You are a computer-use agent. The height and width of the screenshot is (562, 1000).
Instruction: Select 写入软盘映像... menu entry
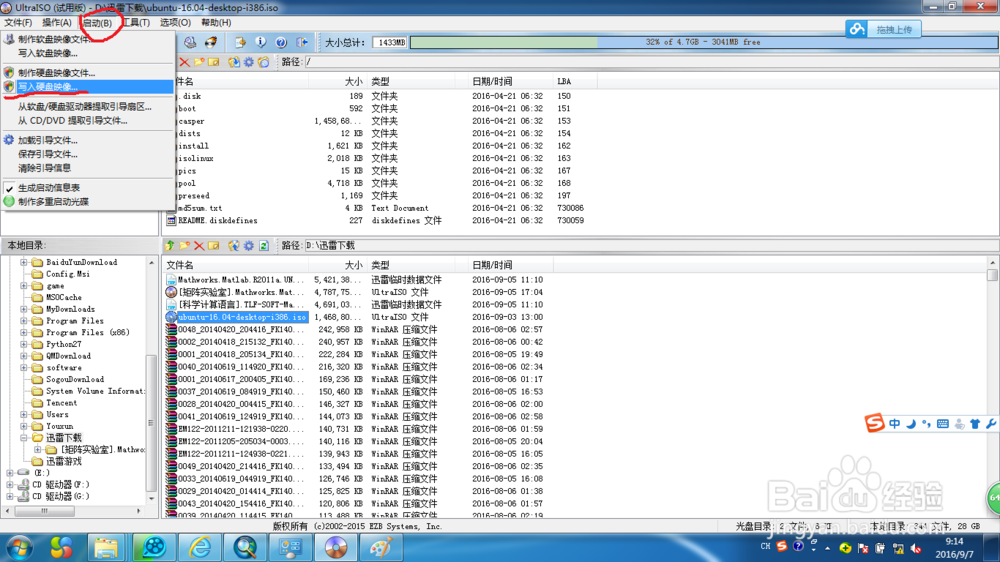[87, 54]
